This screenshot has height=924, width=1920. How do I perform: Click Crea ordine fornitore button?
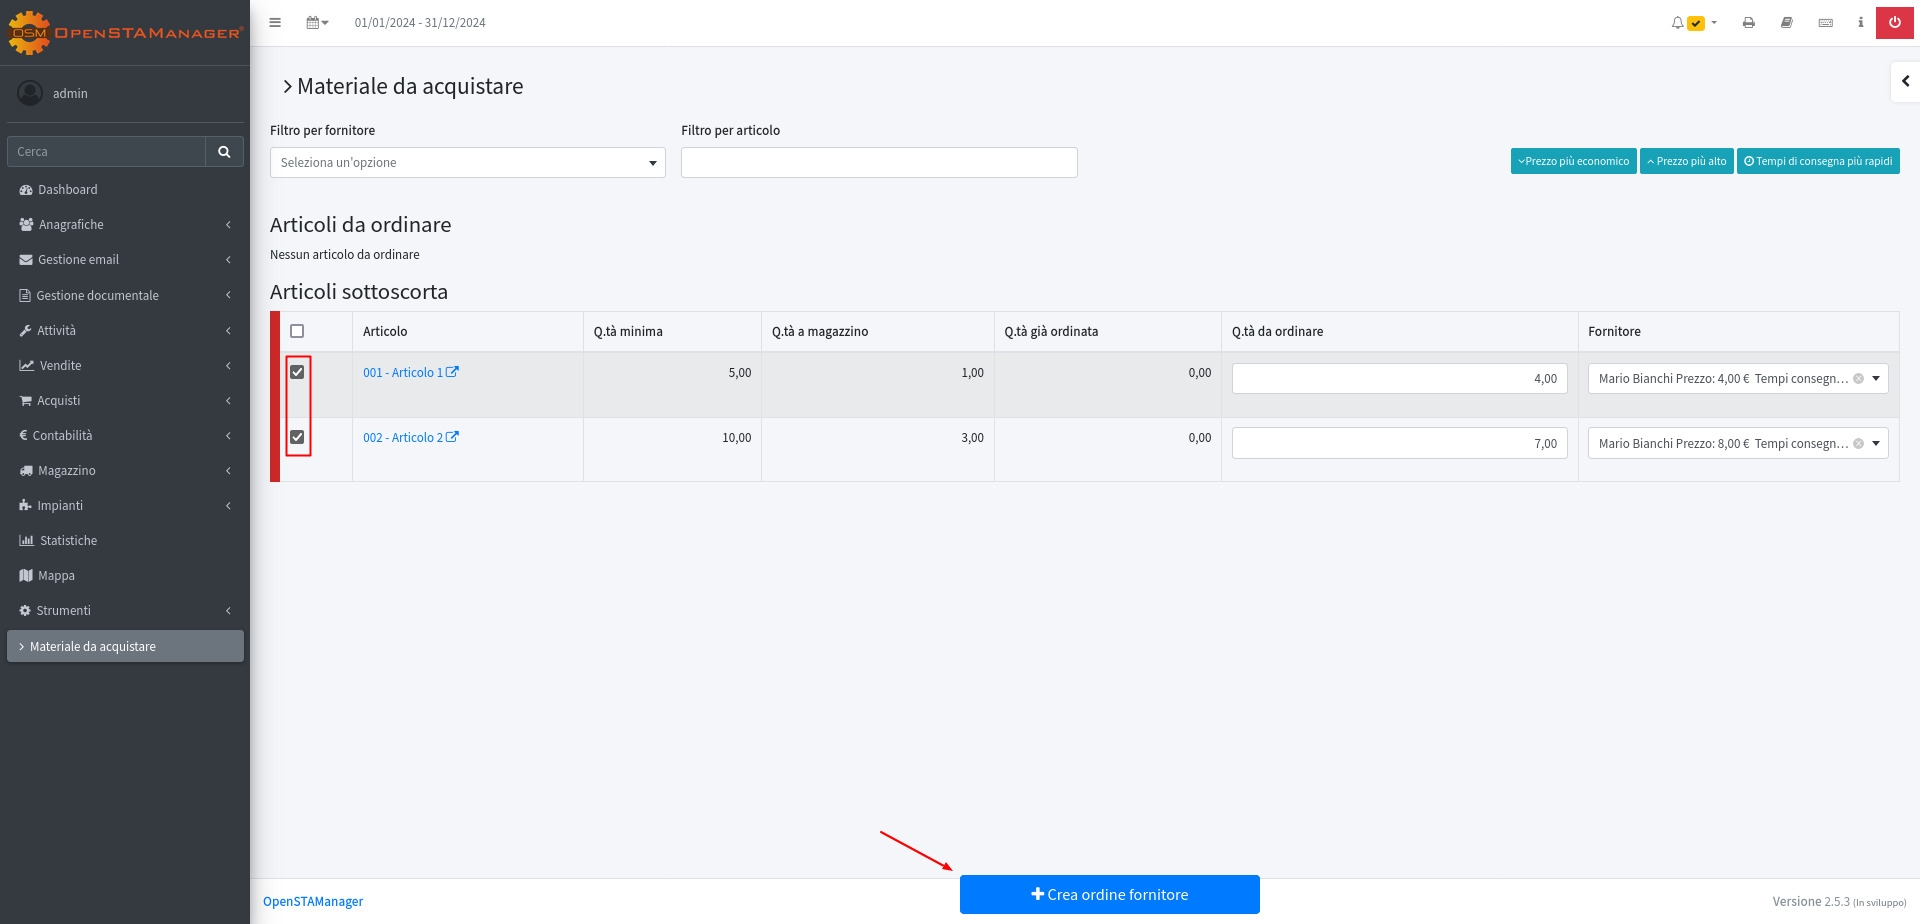pos(1109,895)
